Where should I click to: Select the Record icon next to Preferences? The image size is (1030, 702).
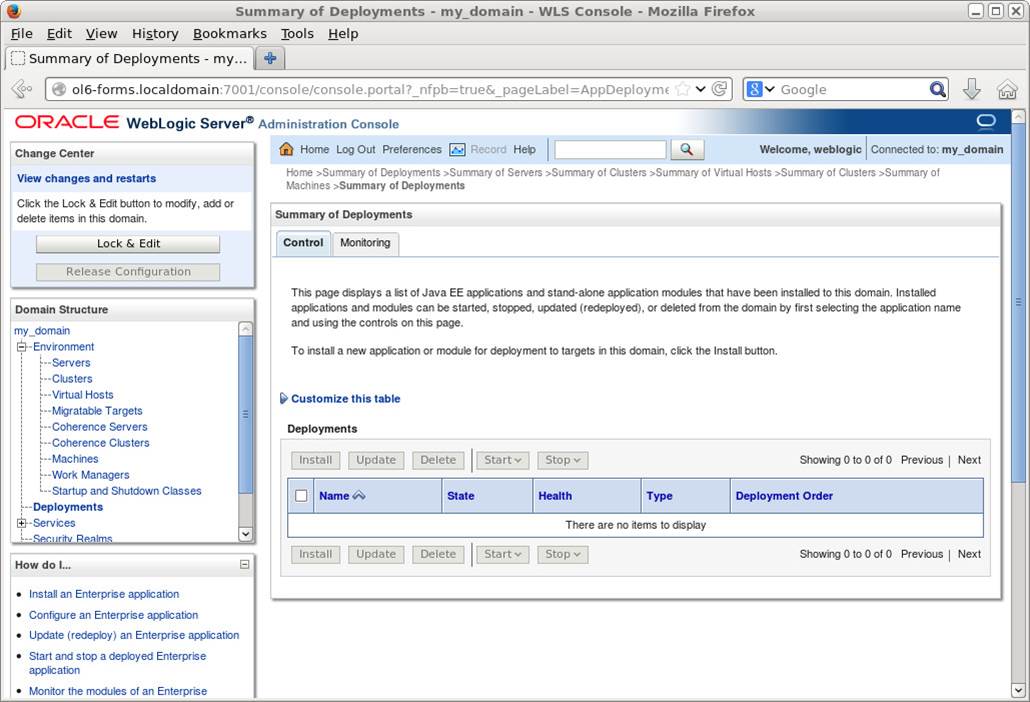click(x=456, y=149)
